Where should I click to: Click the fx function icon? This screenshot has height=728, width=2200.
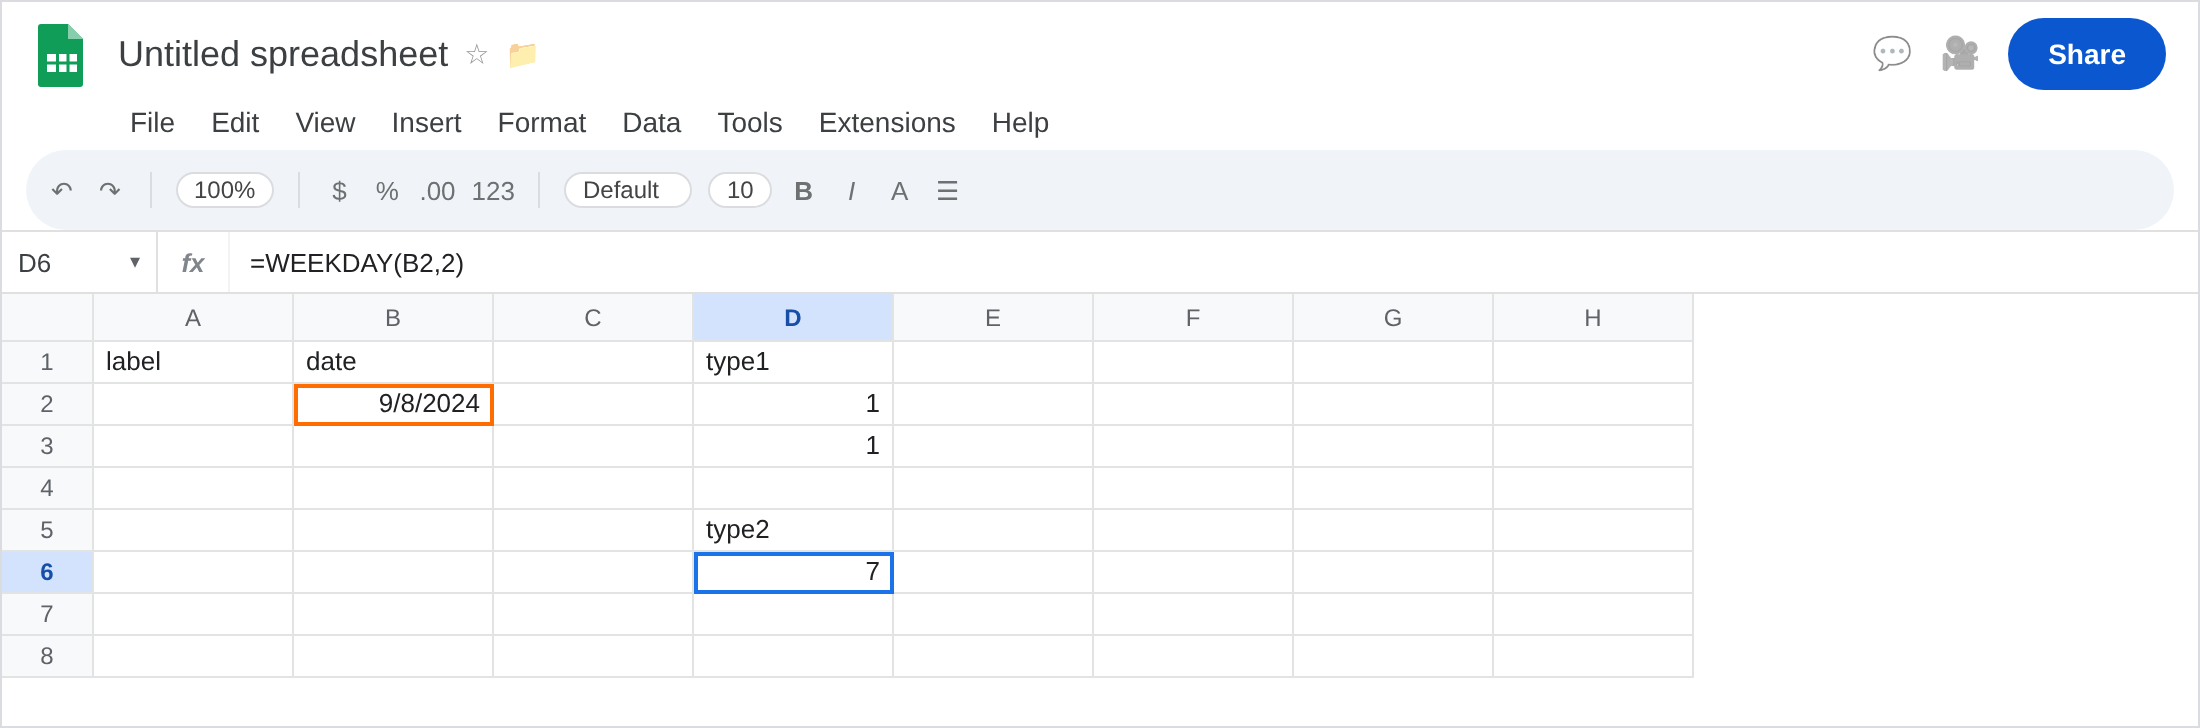point(192,263)
